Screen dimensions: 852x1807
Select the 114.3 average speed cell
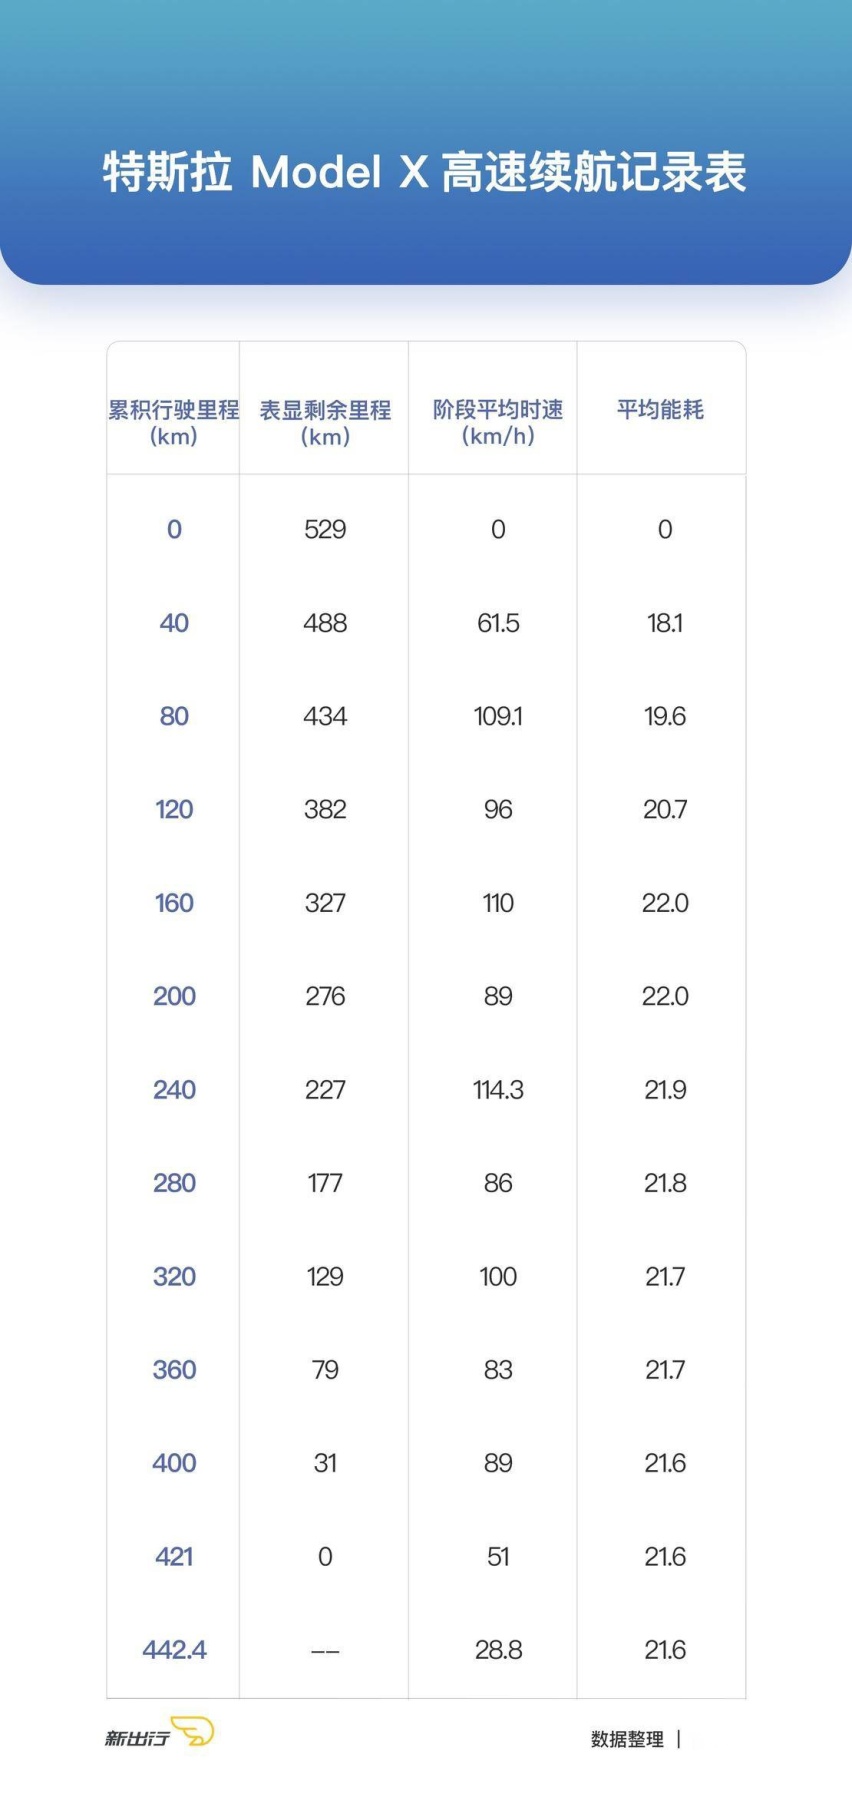498,1089
